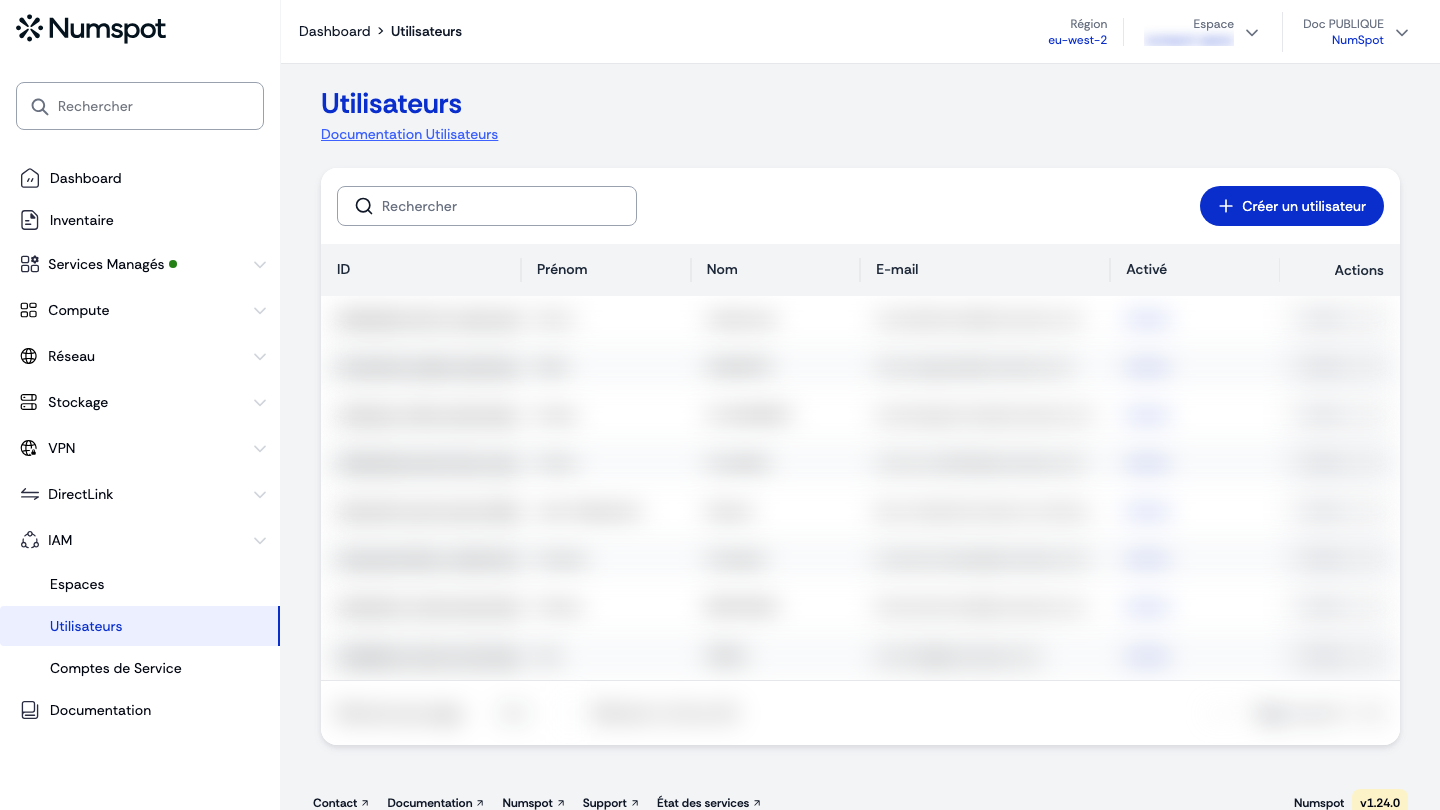Go to Inventaire in the sidebar
The height and width of the screenshot is (810, 1440).
[82, 220]
